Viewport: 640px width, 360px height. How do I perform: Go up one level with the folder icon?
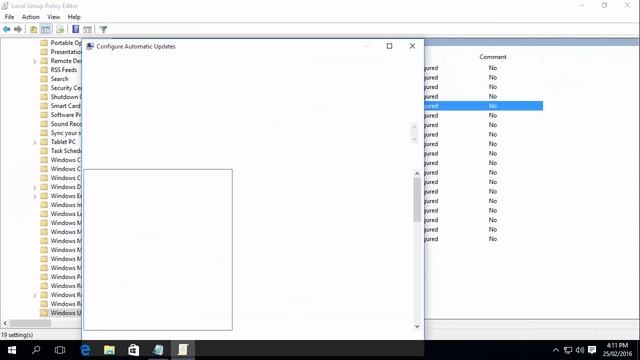click(x=33, y=29)
